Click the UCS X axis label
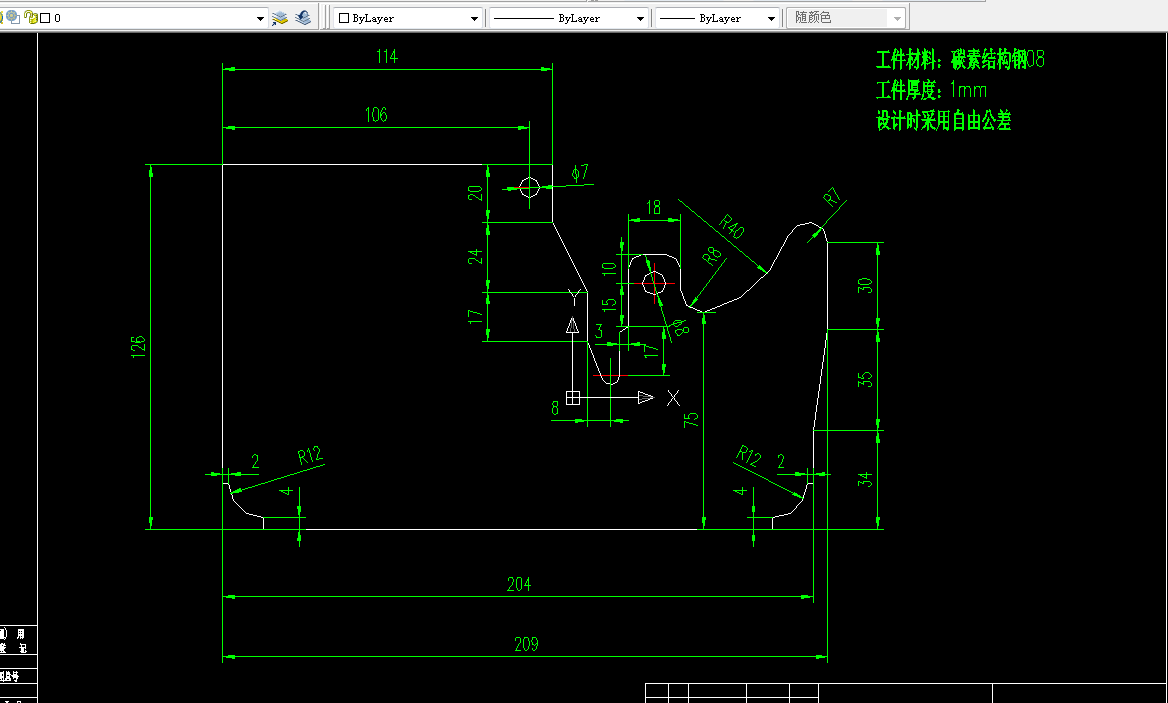 [x=673, y=398]
